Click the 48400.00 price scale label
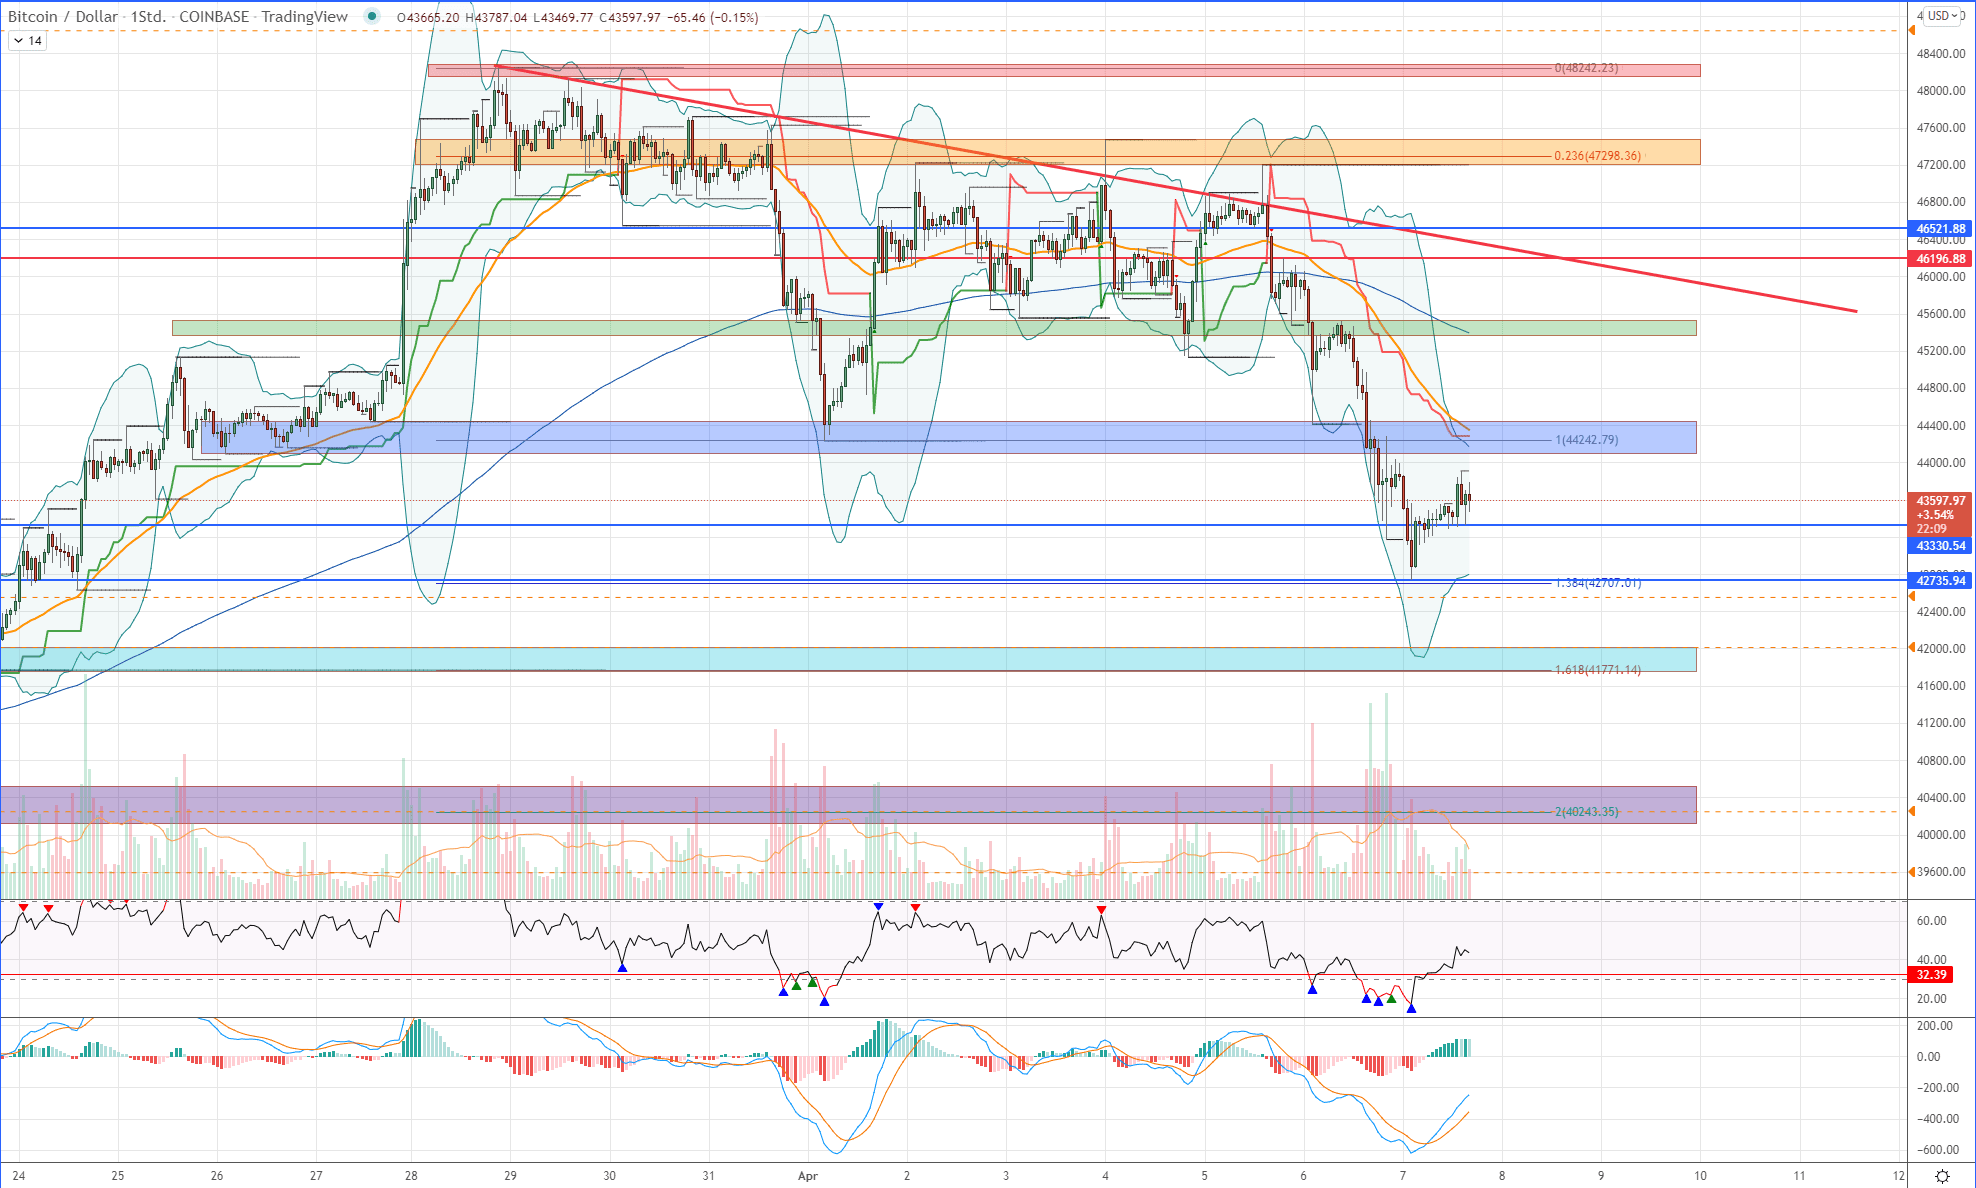 click(1941, 54)
